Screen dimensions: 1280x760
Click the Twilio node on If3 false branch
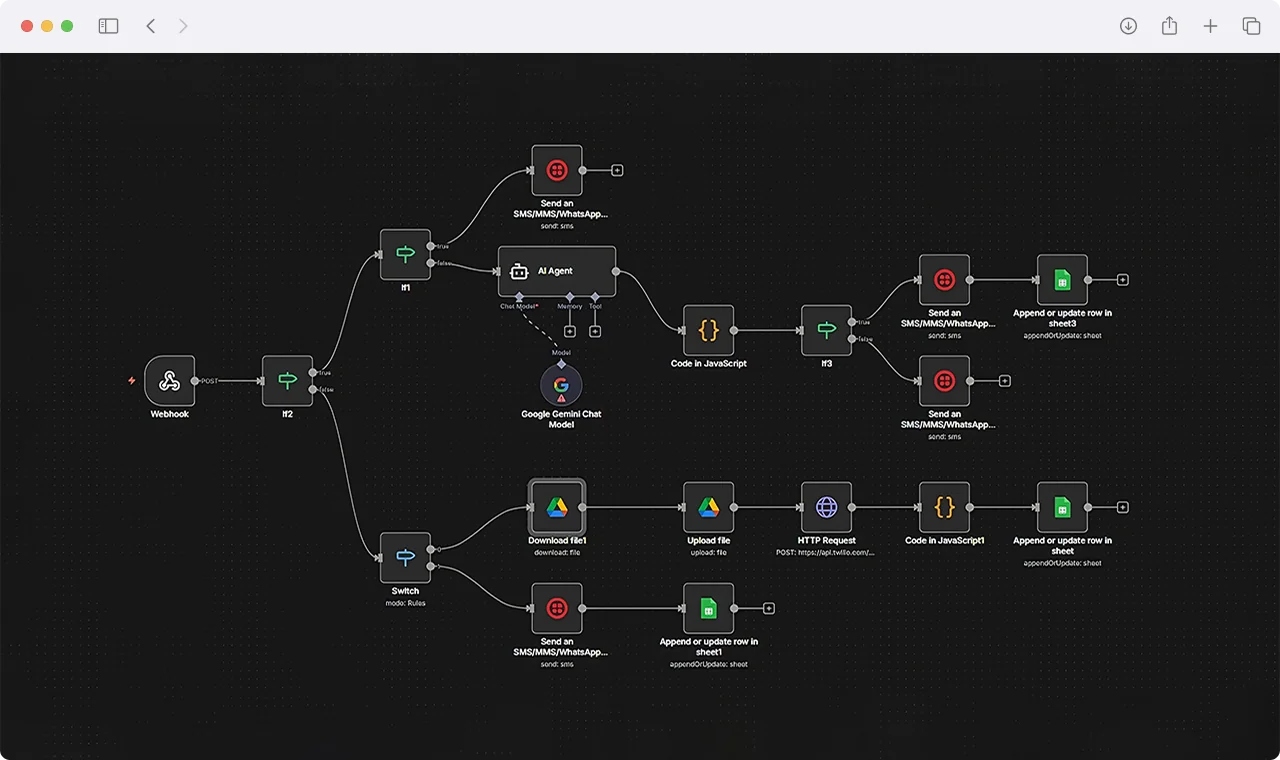pyautogui.click(x=945, y=381)
